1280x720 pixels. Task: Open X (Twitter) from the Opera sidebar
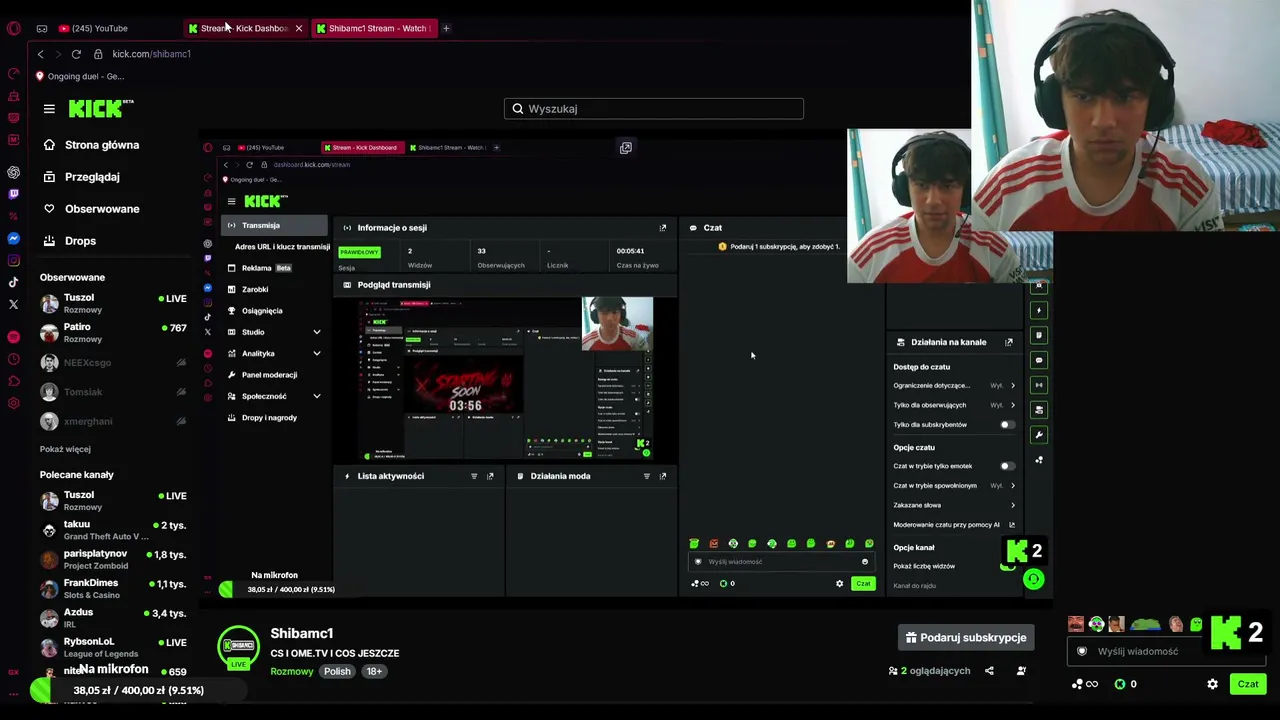tap(14, 304)
